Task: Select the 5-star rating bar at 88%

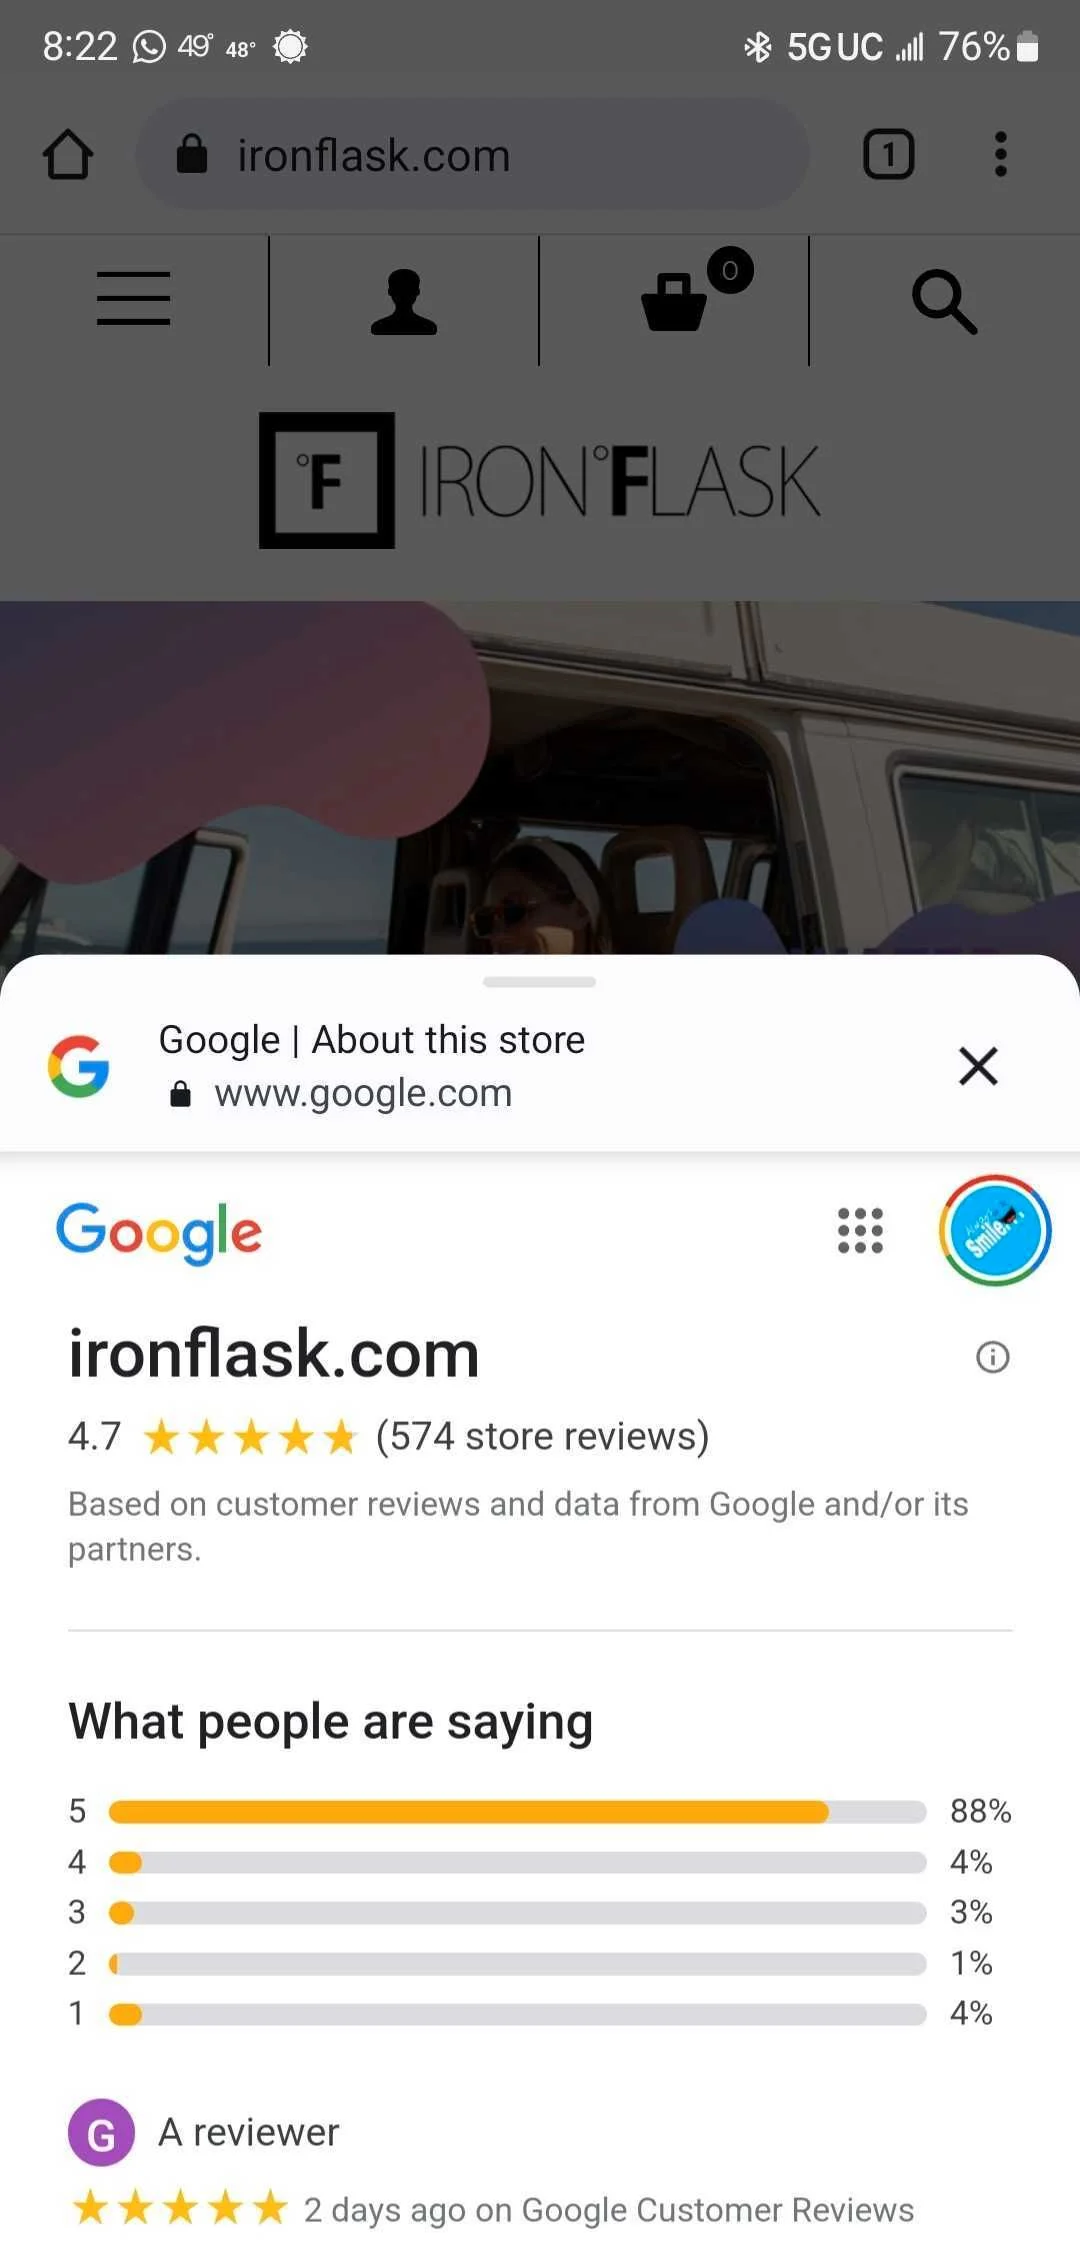Action: click(x=517, y=1811)
